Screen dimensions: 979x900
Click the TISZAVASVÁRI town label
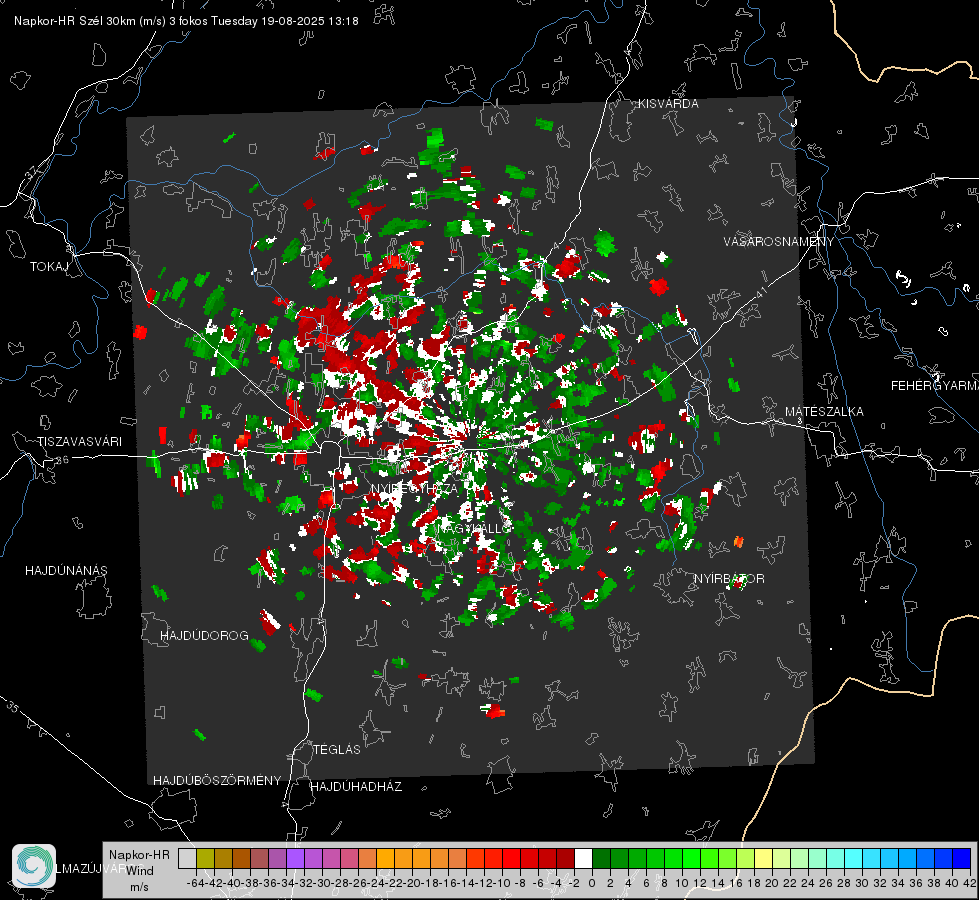(x=79, y=442)
